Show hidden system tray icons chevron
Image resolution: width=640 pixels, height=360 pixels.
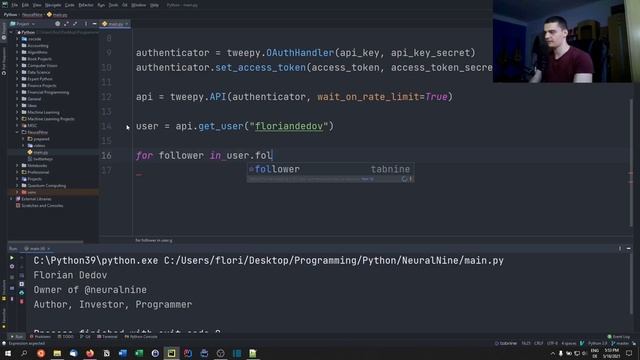click(x=553, y=353)
